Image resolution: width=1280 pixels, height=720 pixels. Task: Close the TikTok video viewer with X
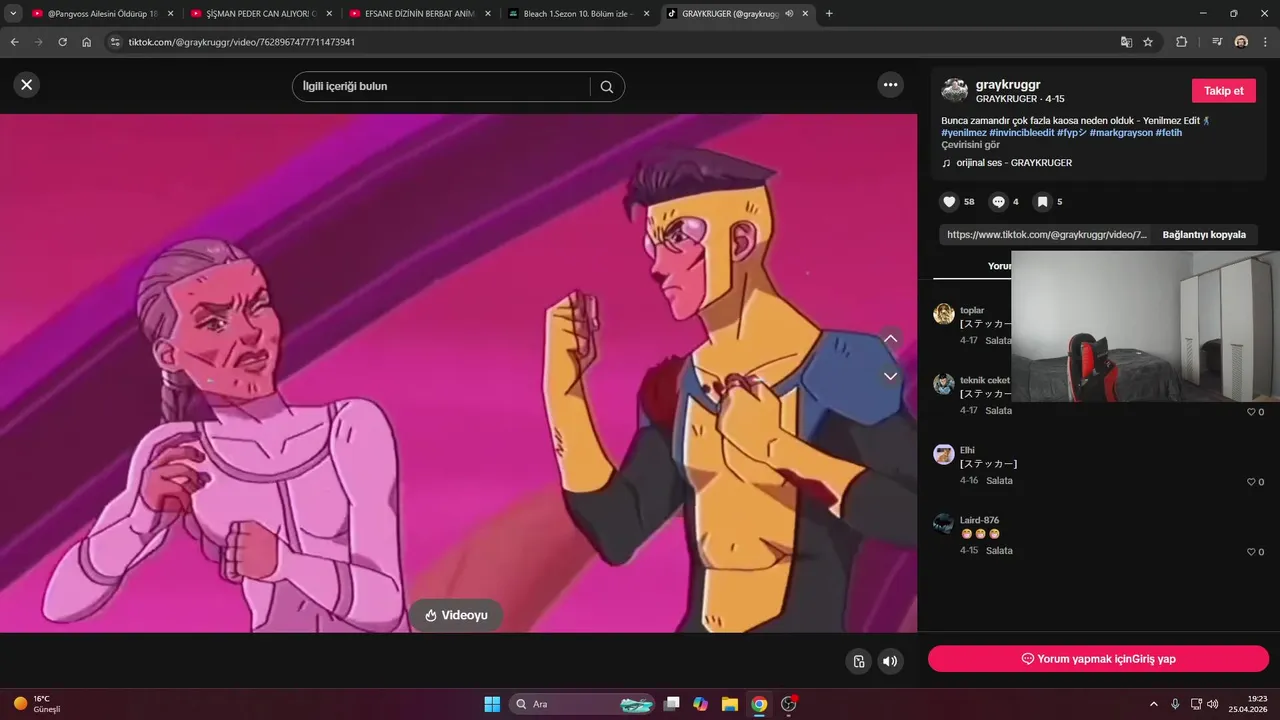(x=27, y=85)
